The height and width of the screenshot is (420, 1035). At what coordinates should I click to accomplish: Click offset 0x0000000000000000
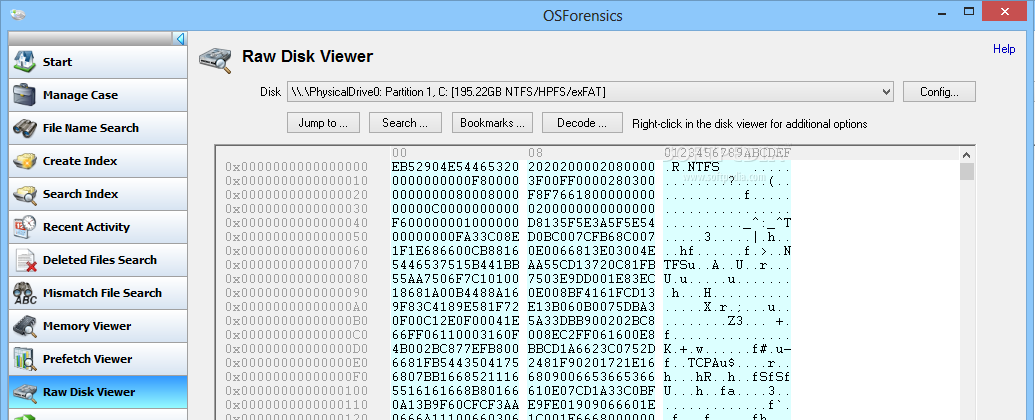point(296,166)
